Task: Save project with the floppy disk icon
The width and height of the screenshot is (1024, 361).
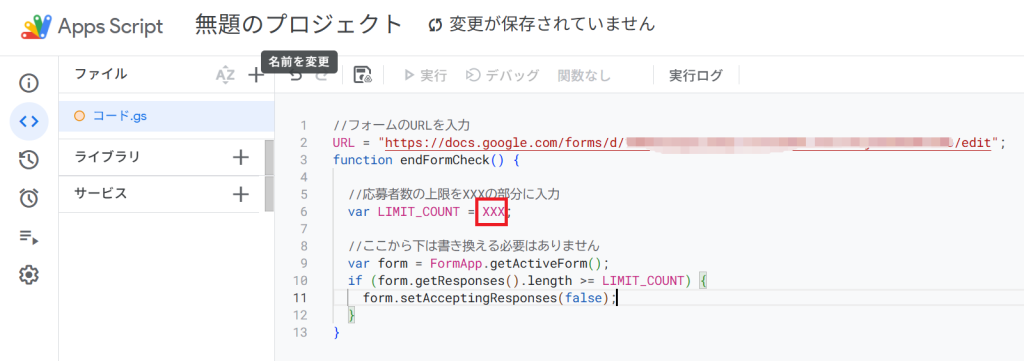Action: (362, 75)
